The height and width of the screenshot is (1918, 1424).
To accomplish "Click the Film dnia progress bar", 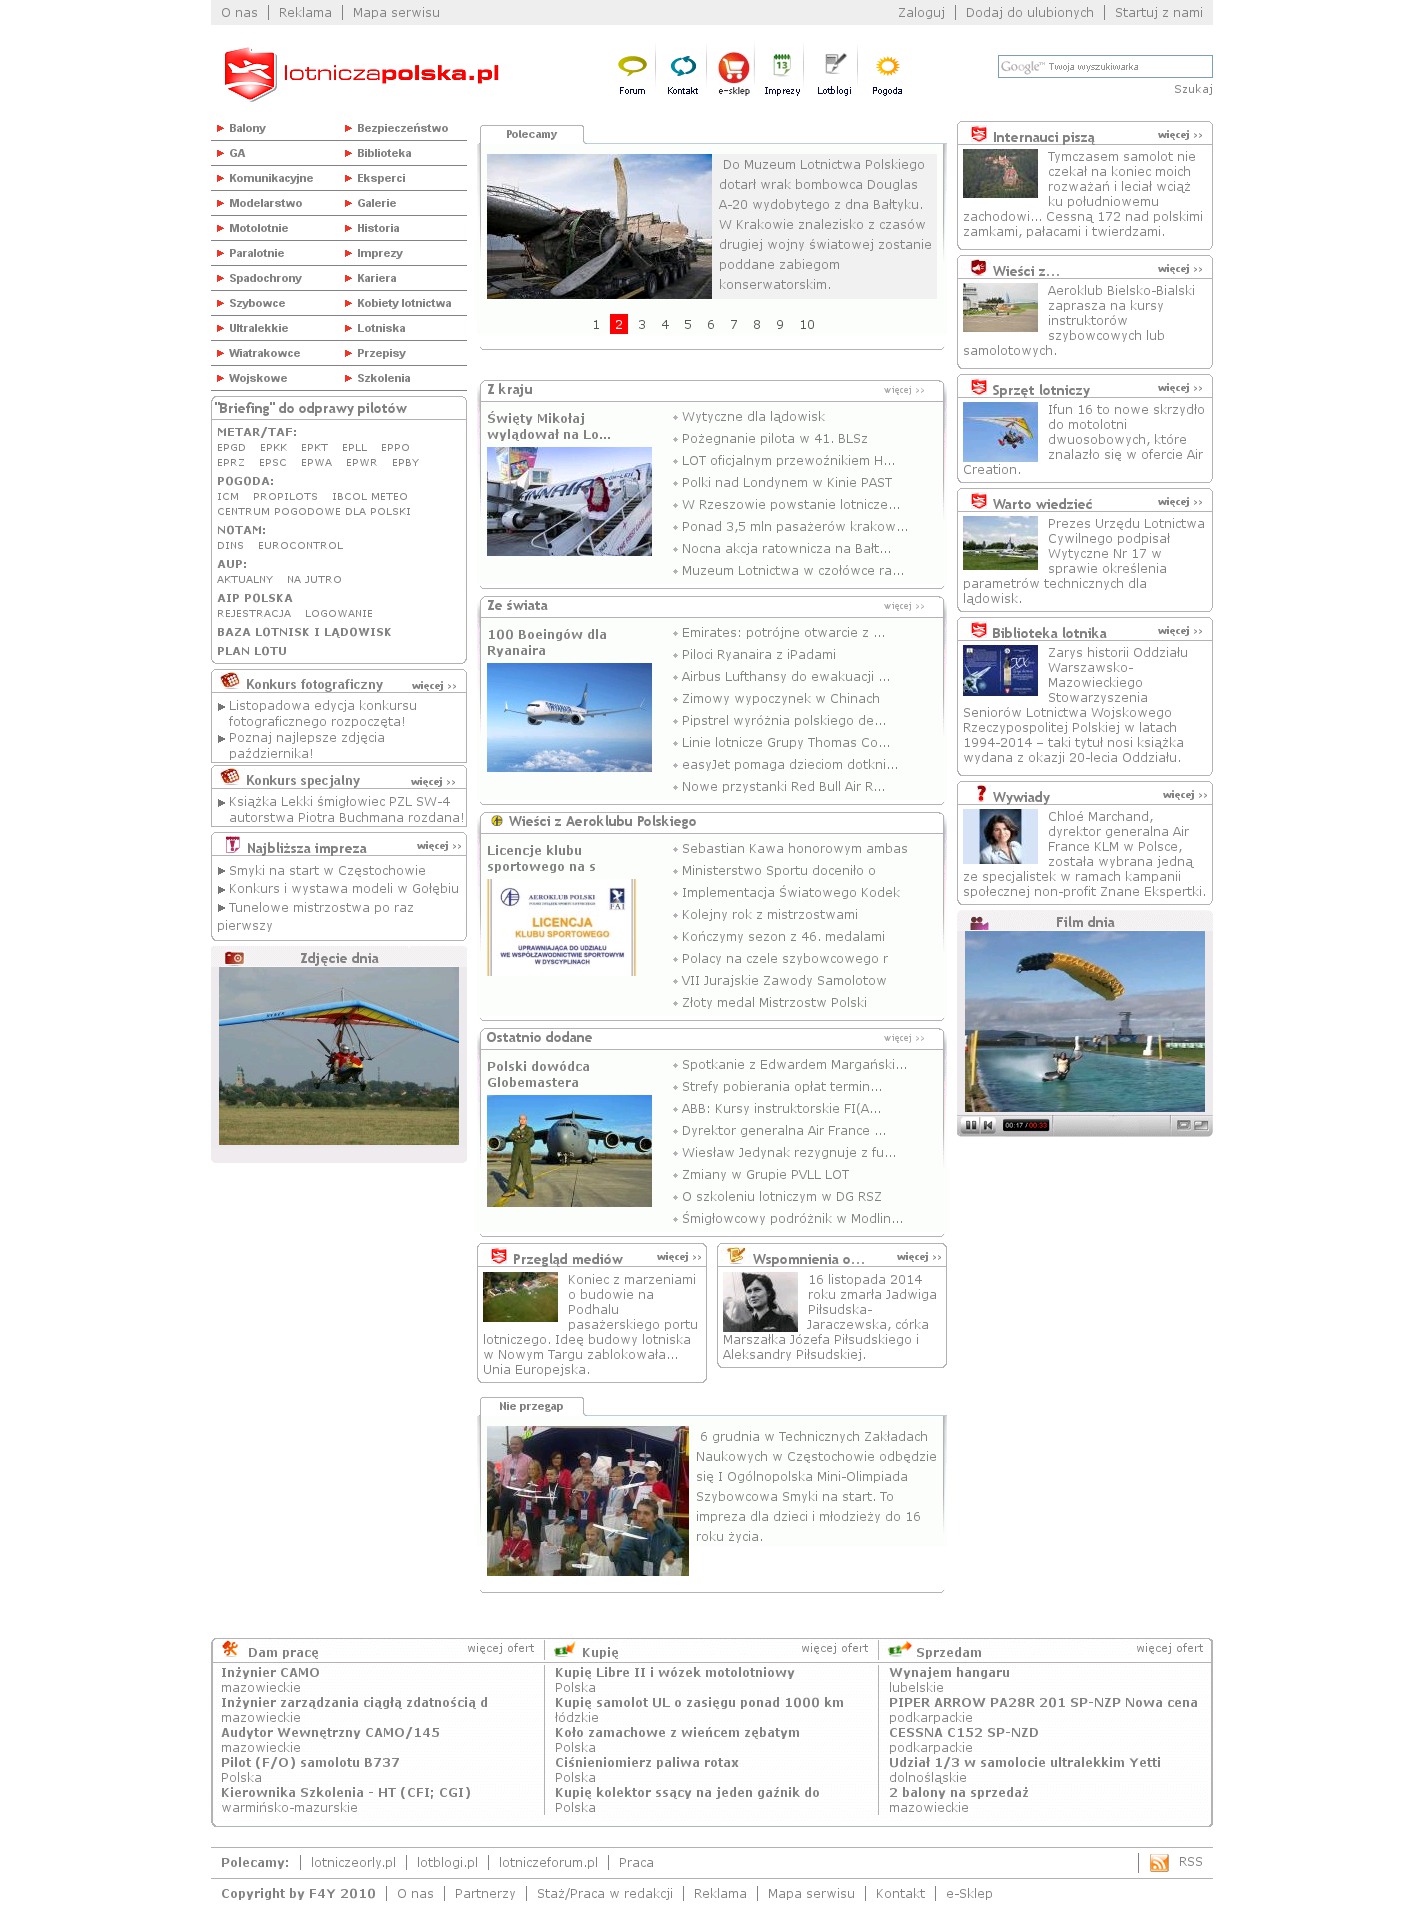I will (x=1110, y=1125).
